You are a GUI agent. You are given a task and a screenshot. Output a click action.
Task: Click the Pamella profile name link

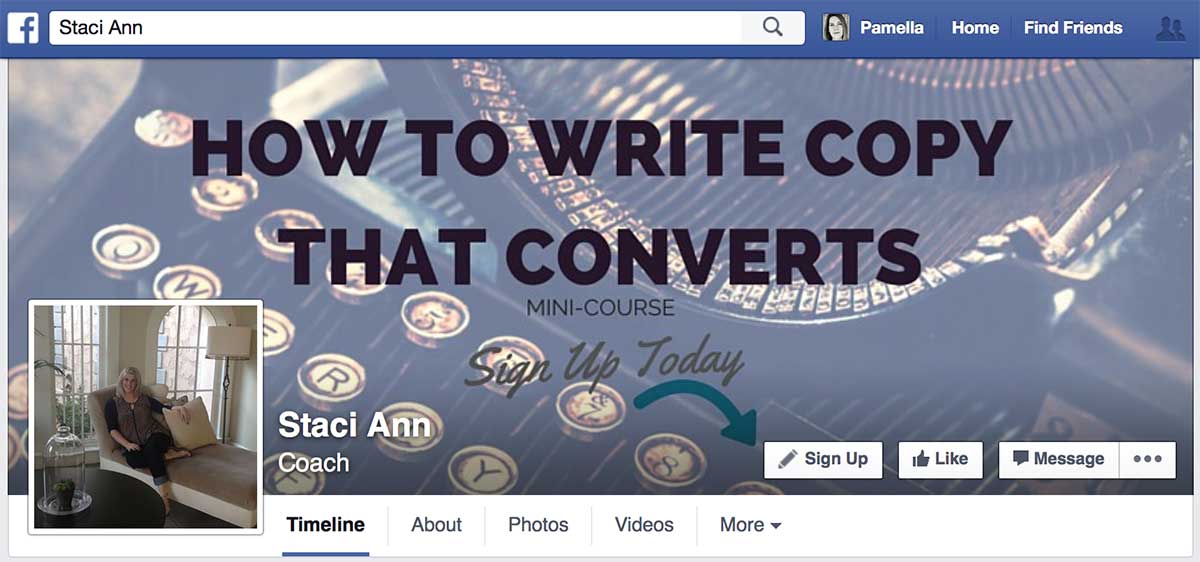[x=892, y=28]
